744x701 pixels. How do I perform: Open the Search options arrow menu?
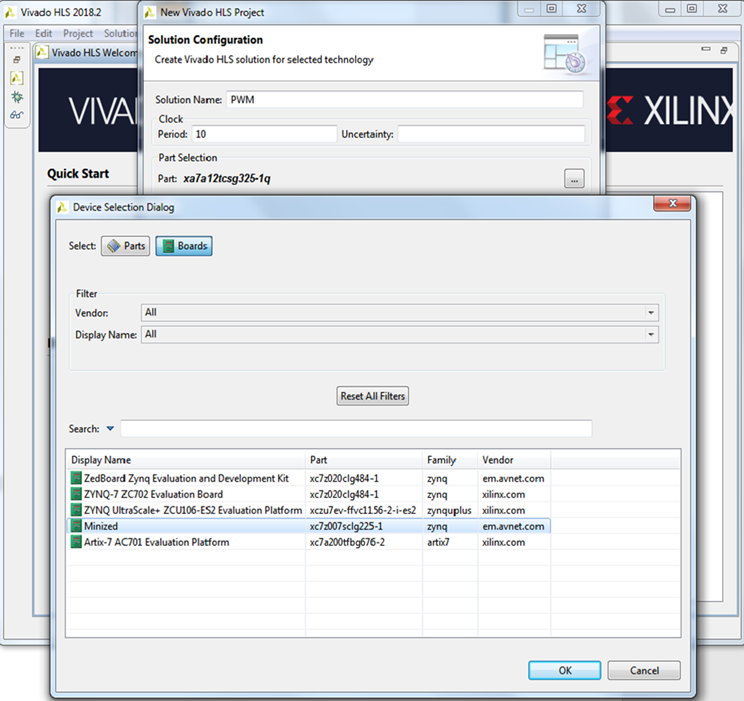click(x=110, y=429)
